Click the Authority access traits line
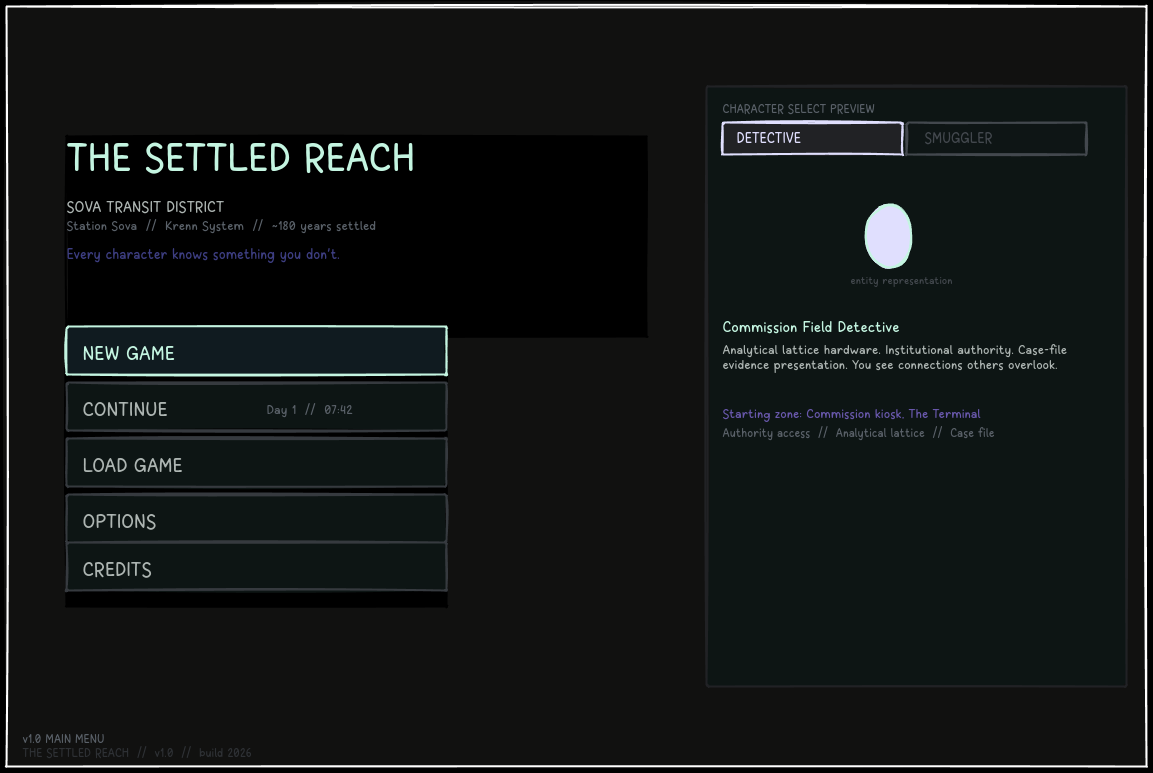Viewport: 1153px width, 773px height. tap(858, 433)
